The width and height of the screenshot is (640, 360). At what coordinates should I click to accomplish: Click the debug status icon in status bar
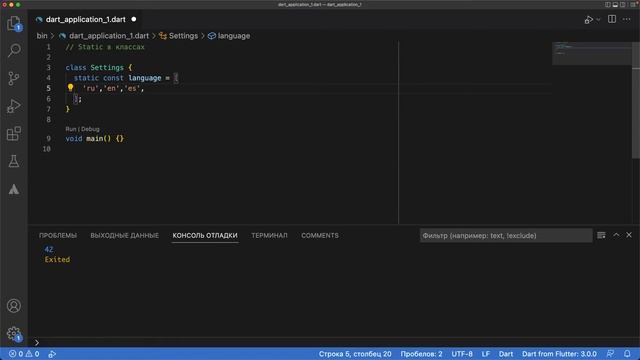52,354
